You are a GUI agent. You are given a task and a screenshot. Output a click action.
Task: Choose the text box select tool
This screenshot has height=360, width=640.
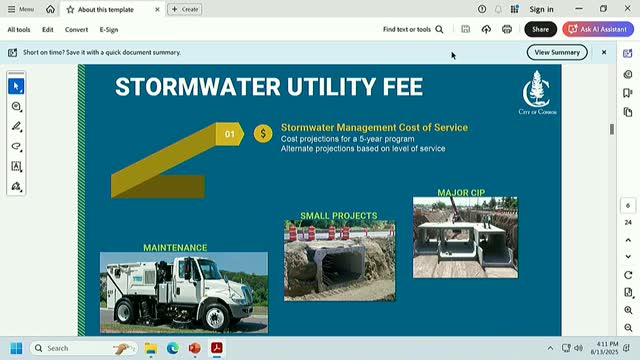coord(16,167)
